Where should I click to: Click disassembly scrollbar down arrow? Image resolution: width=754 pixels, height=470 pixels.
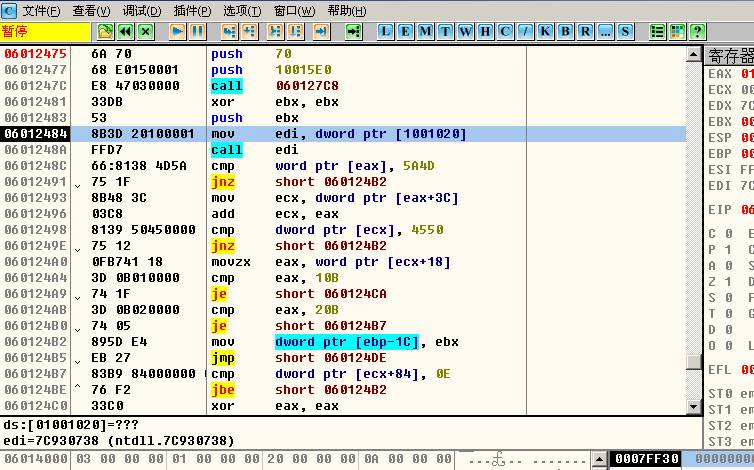[693, 406]
